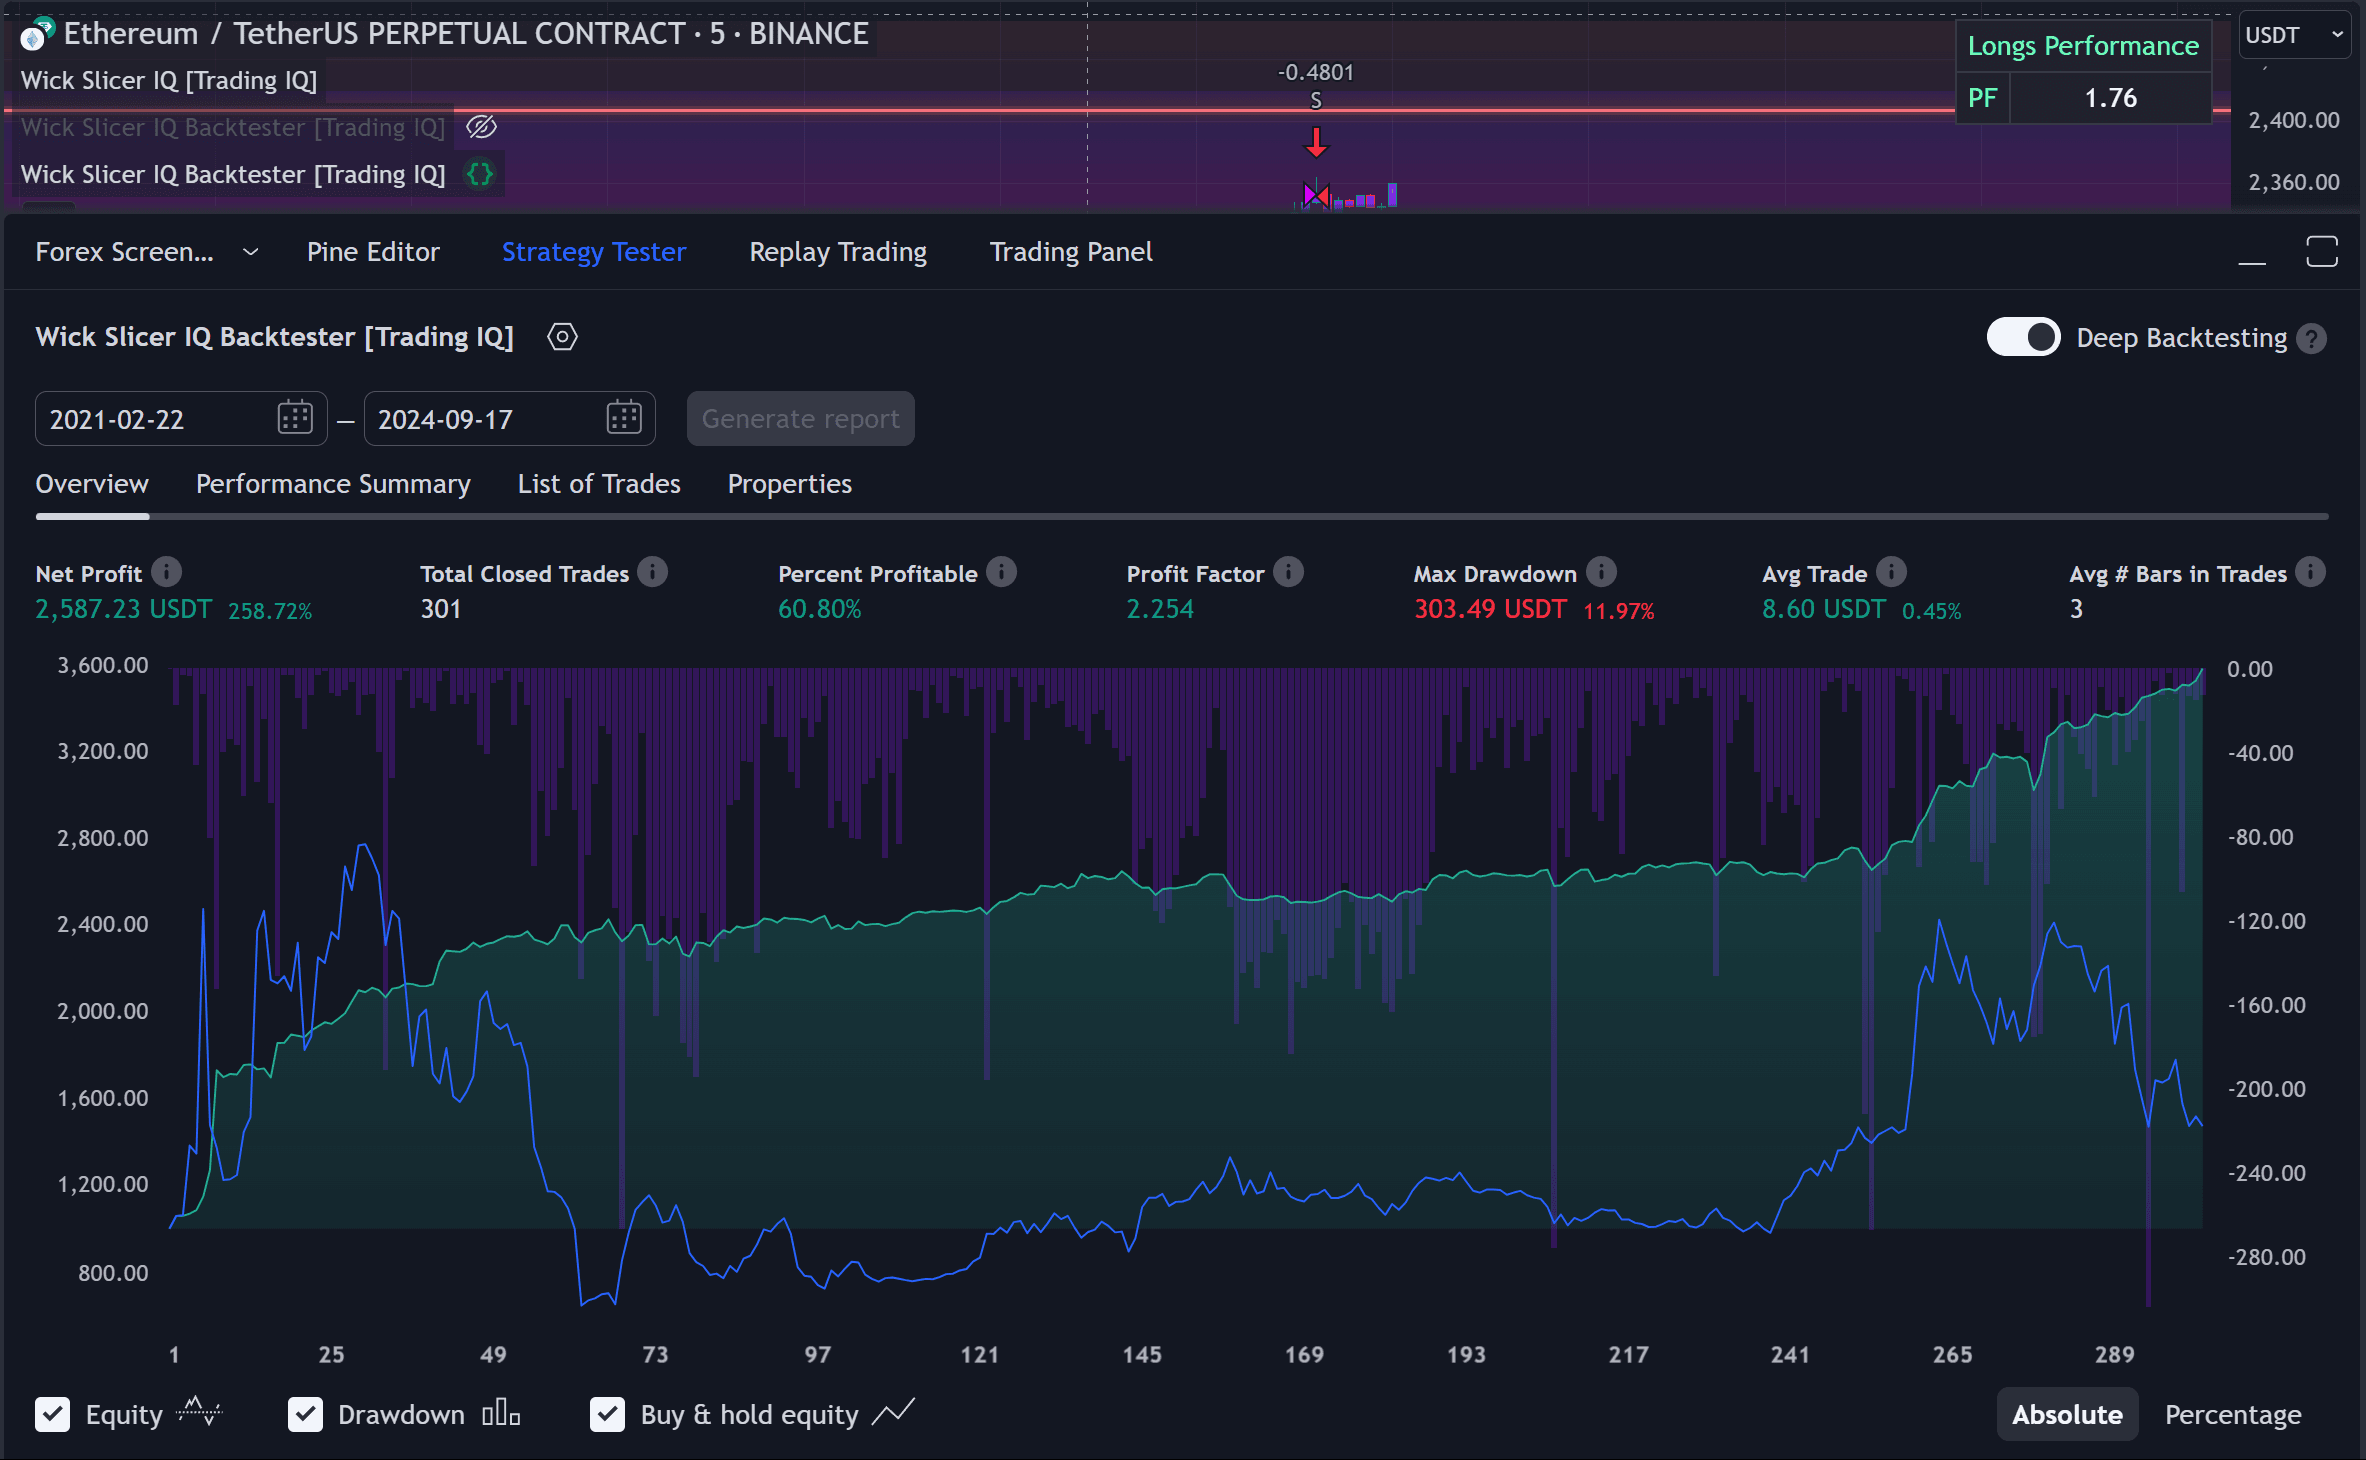Open the USDT currency dropdown

(x=2294, y=35)
